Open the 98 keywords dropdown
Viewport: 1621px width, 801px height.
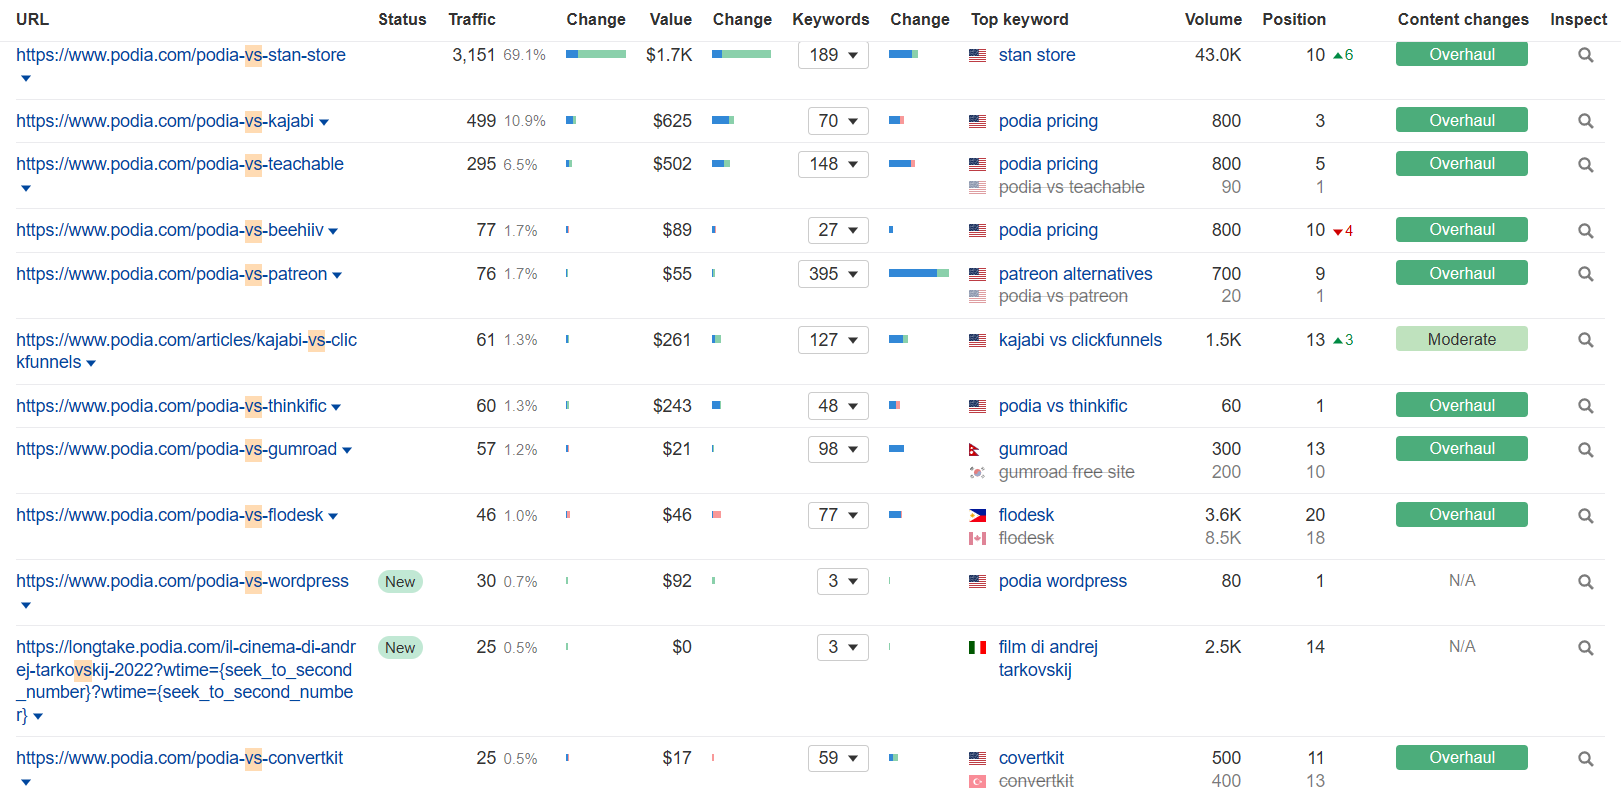point(838,449)
